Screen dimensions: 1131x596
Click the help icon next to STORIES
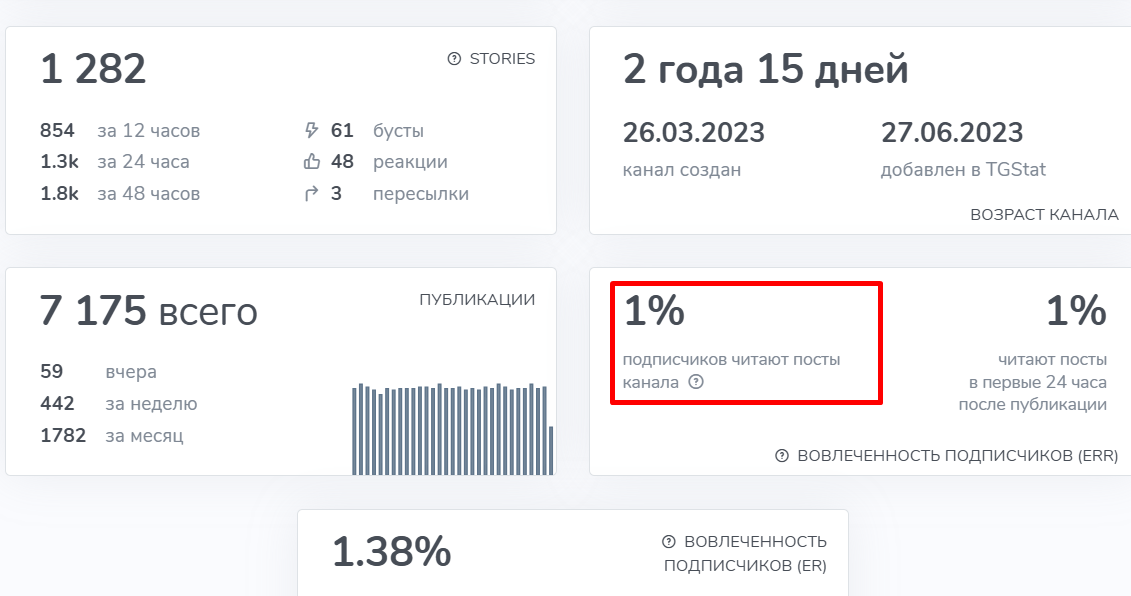pos(454,59)
